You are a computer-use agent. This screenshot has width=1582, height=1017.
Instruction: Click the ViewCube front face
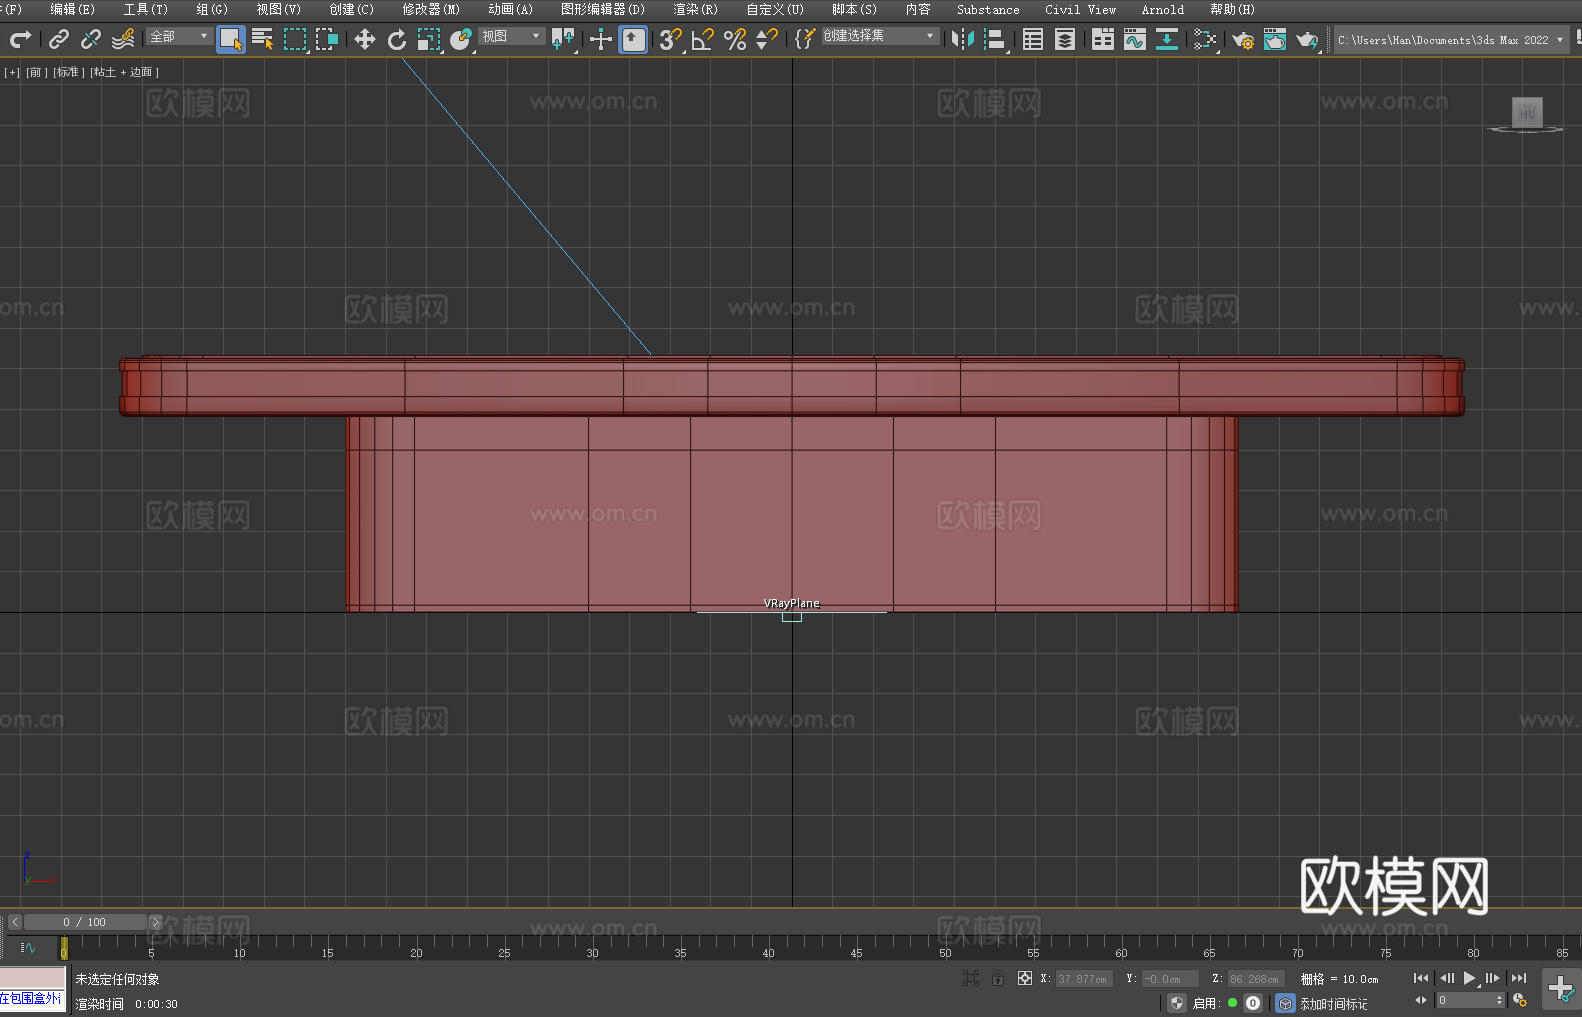pyautogui.click(x=1527, y=112)
